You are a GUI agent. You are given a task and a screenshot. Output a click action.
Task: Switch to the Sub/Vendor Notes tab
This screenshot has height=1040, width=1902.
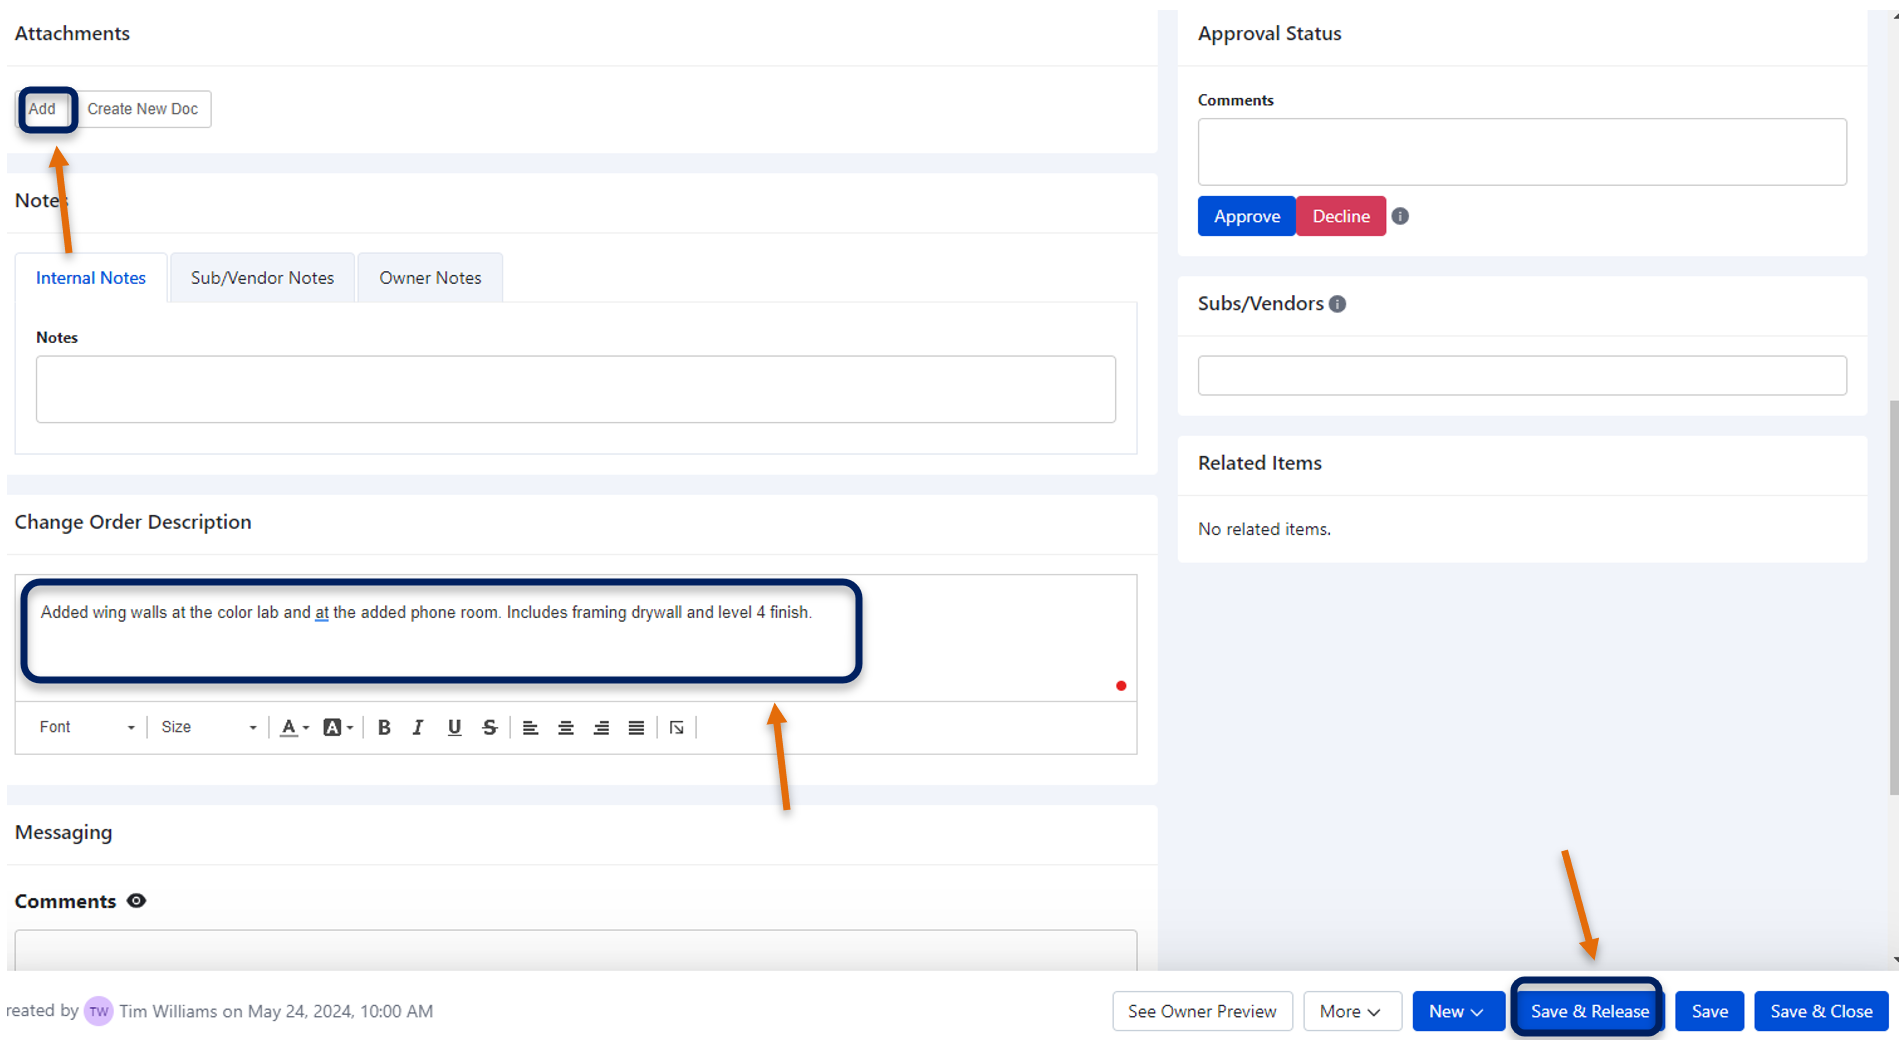tap(261, 277)
